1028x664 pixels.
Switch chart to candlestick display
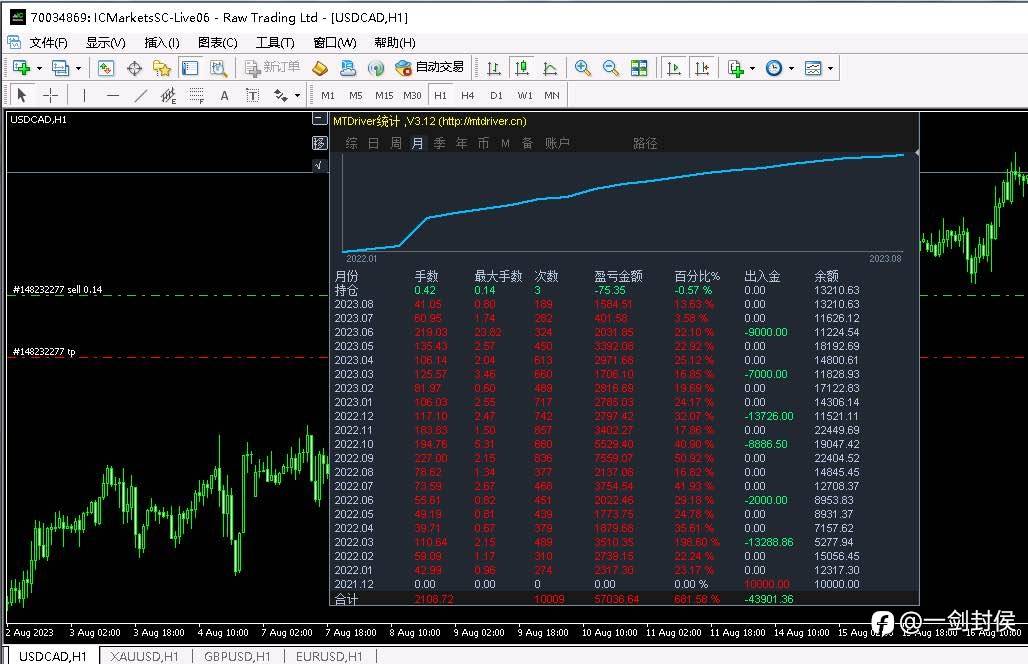[521, 68]
